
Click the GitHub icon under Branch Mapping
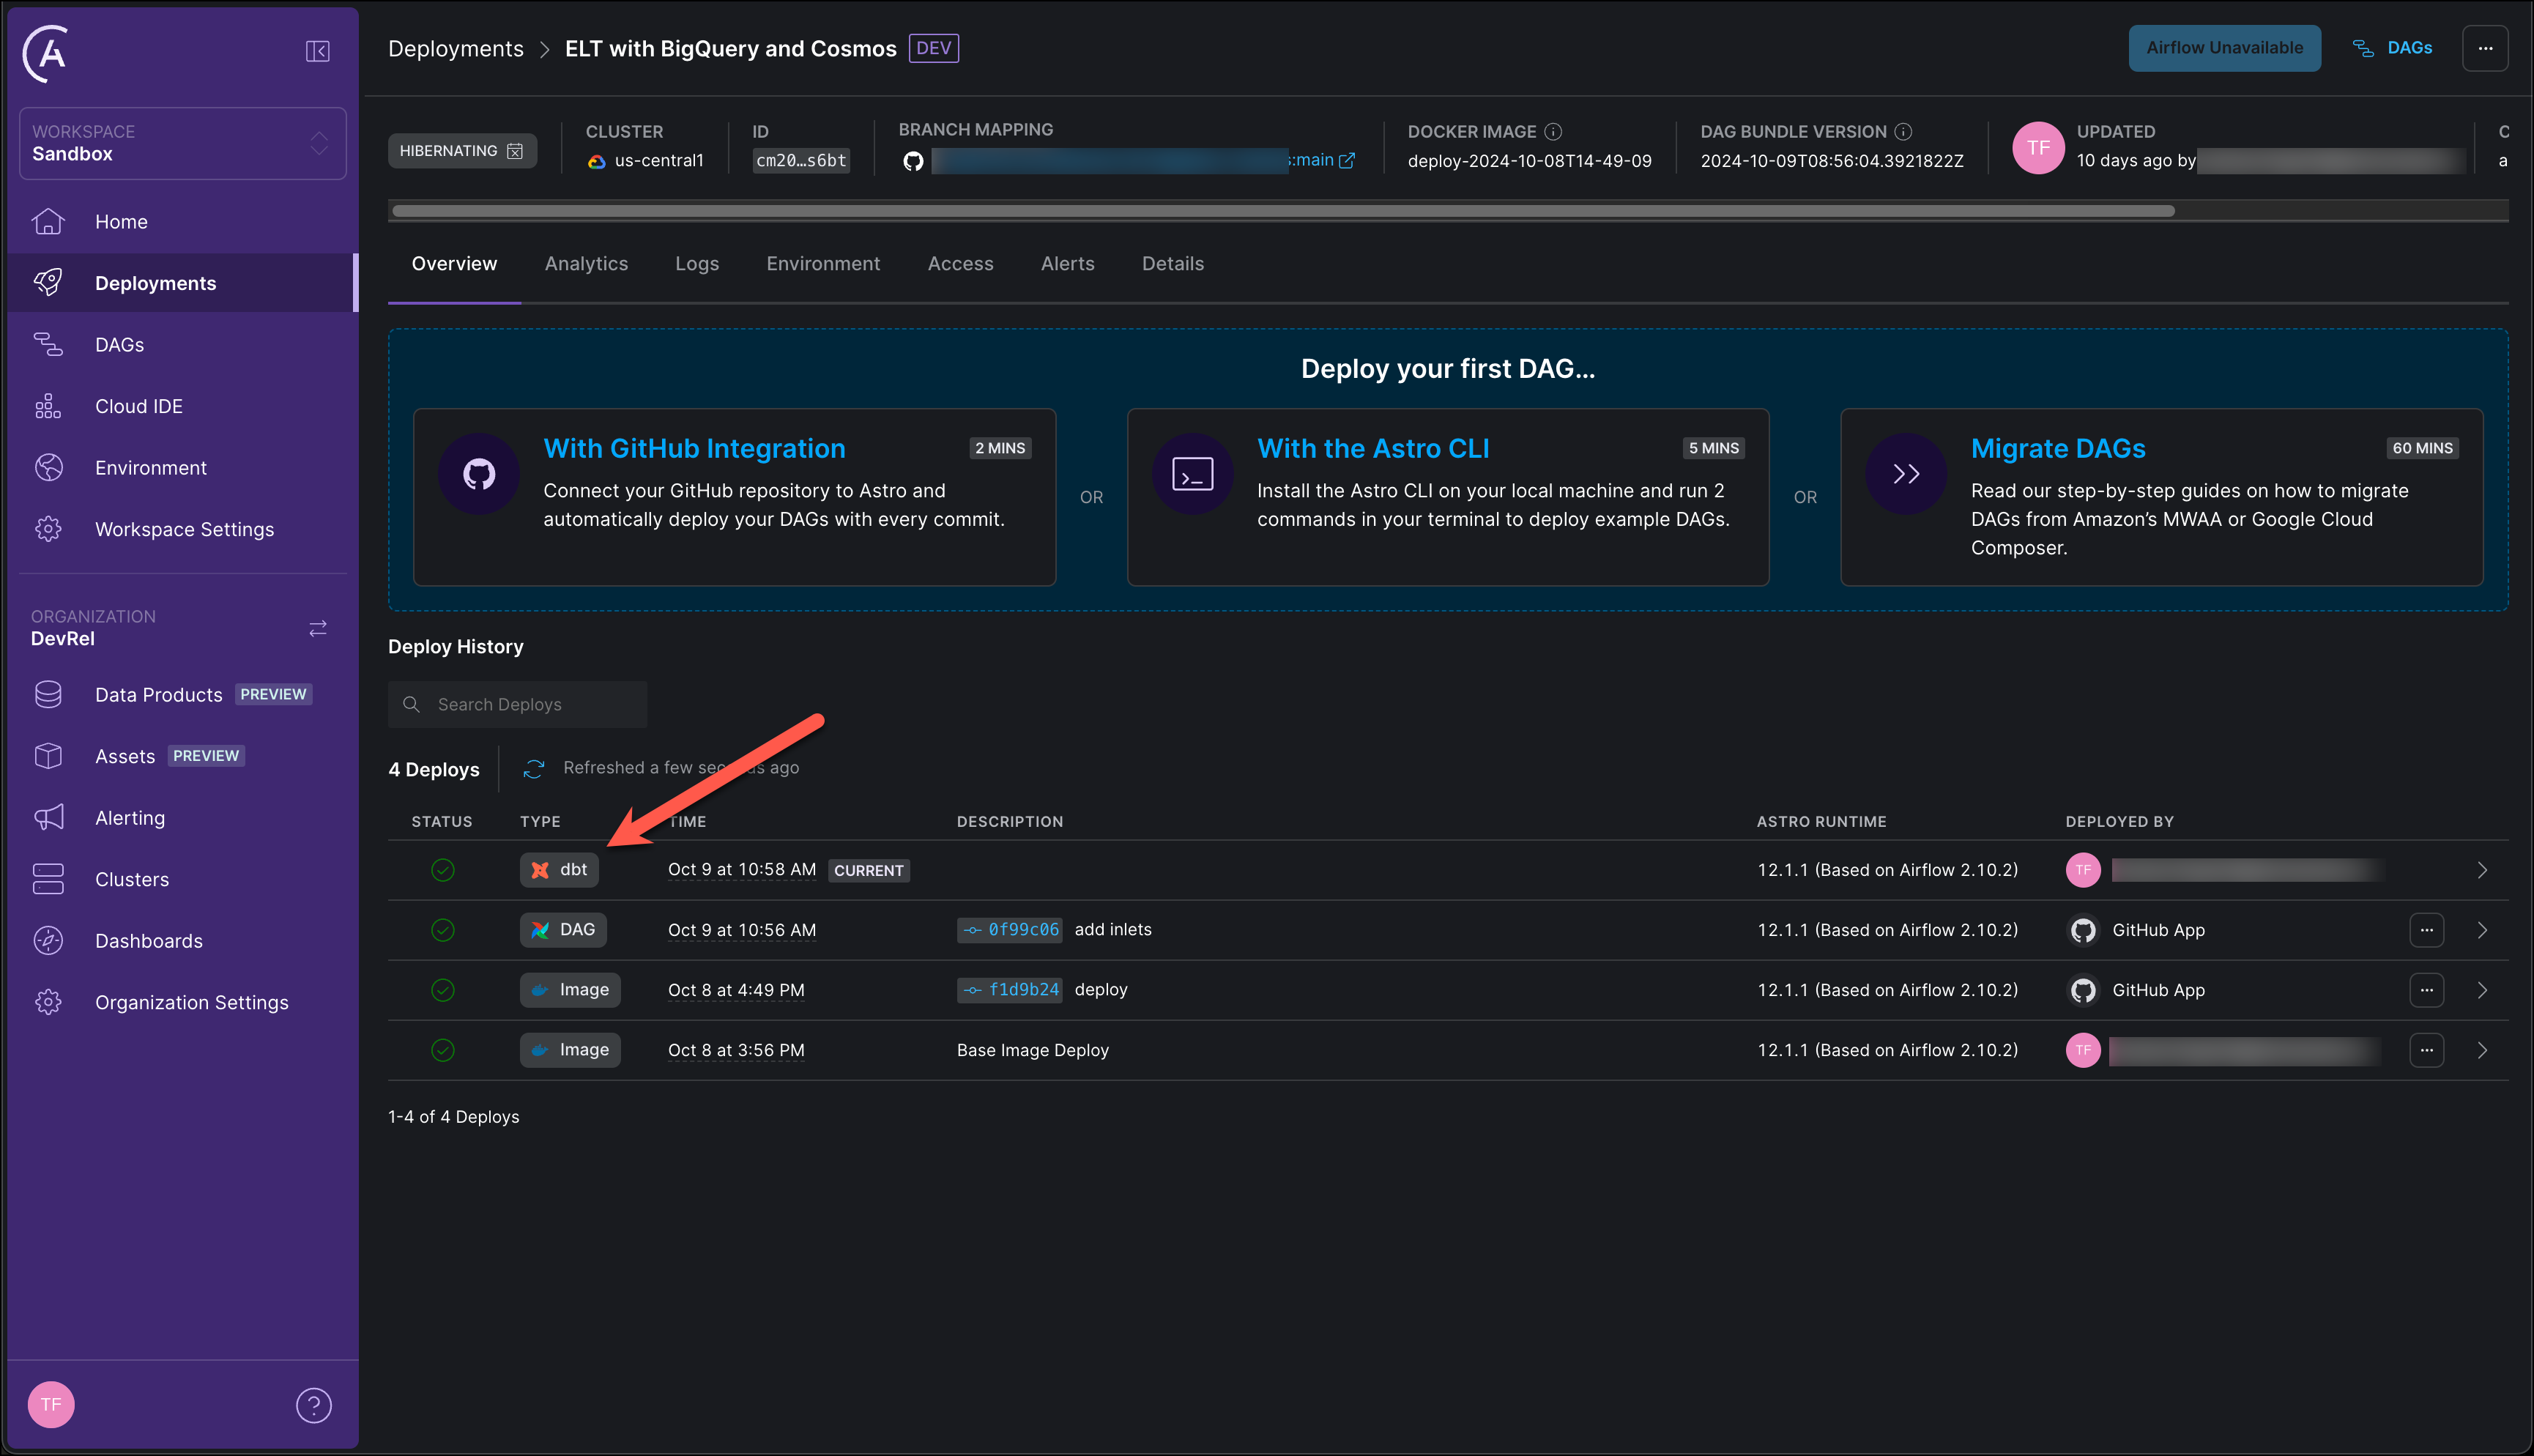pyautogui.click(x=912, y=160)
